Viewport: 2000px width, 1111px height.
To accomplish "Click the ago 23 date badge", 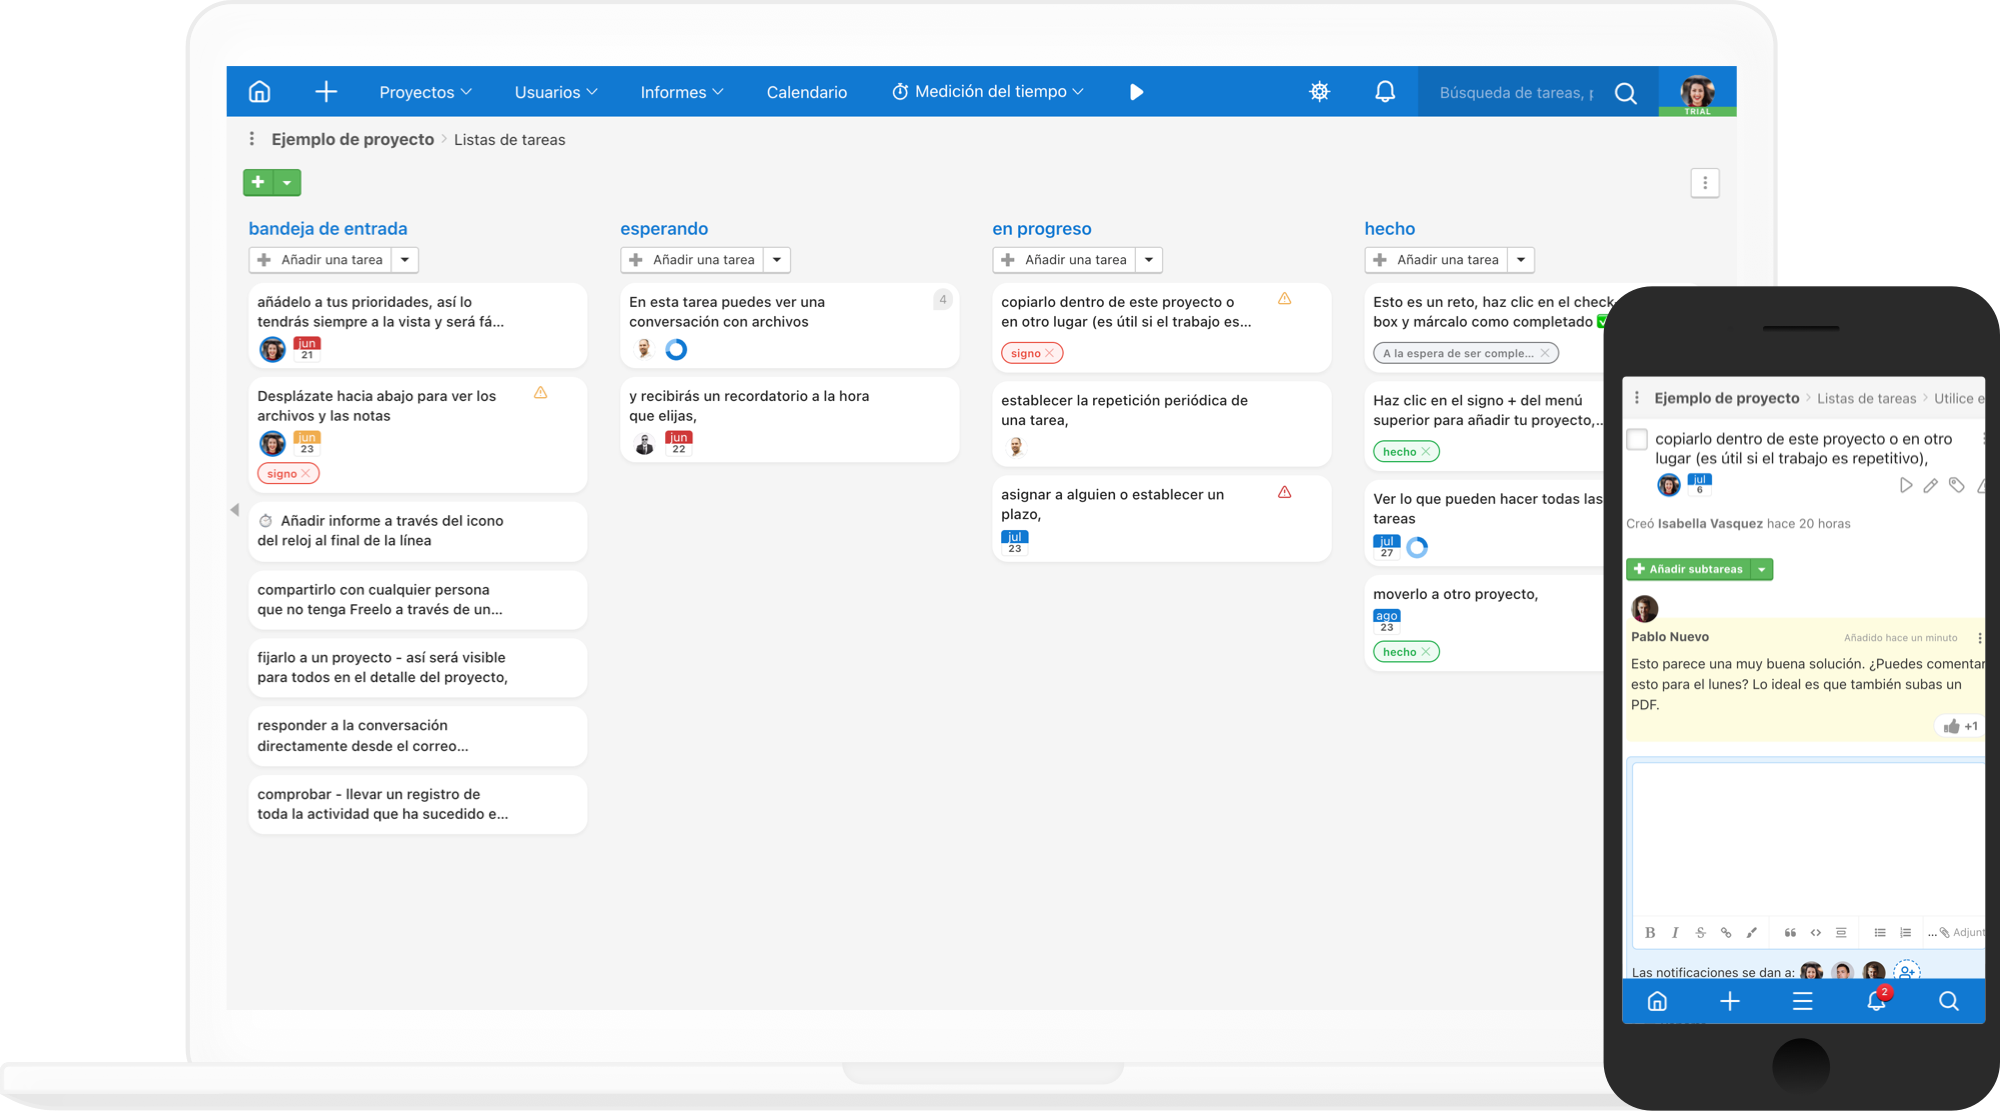I will 1387,621.
